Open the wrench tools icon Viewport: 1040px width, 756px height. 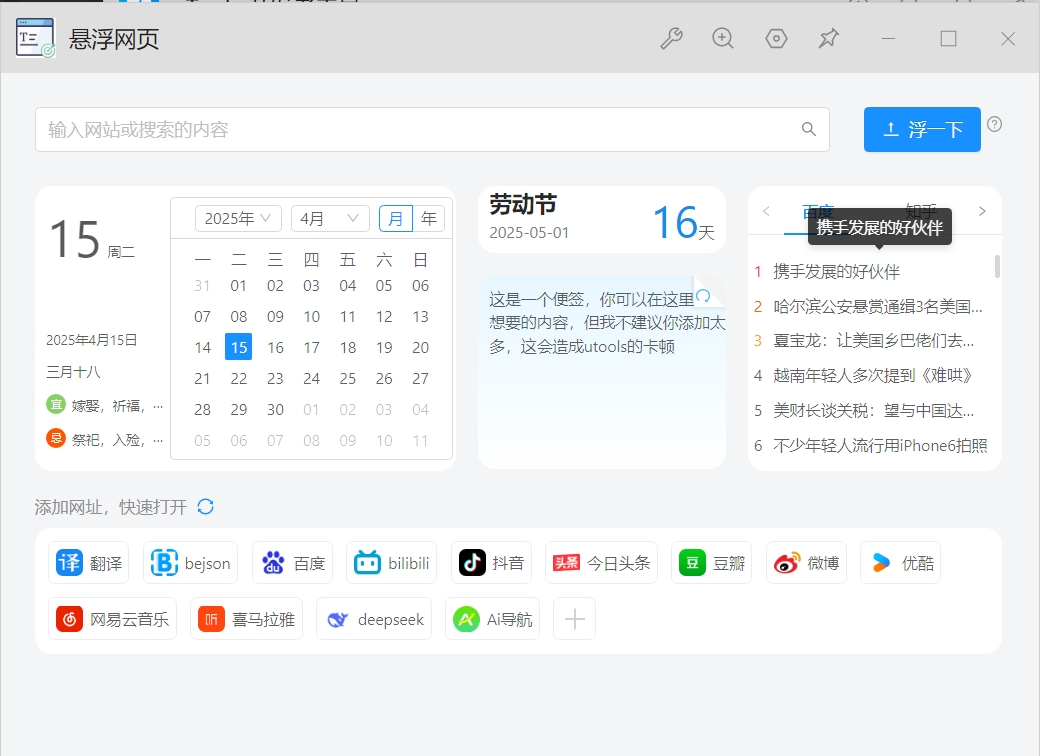point(671,39)
